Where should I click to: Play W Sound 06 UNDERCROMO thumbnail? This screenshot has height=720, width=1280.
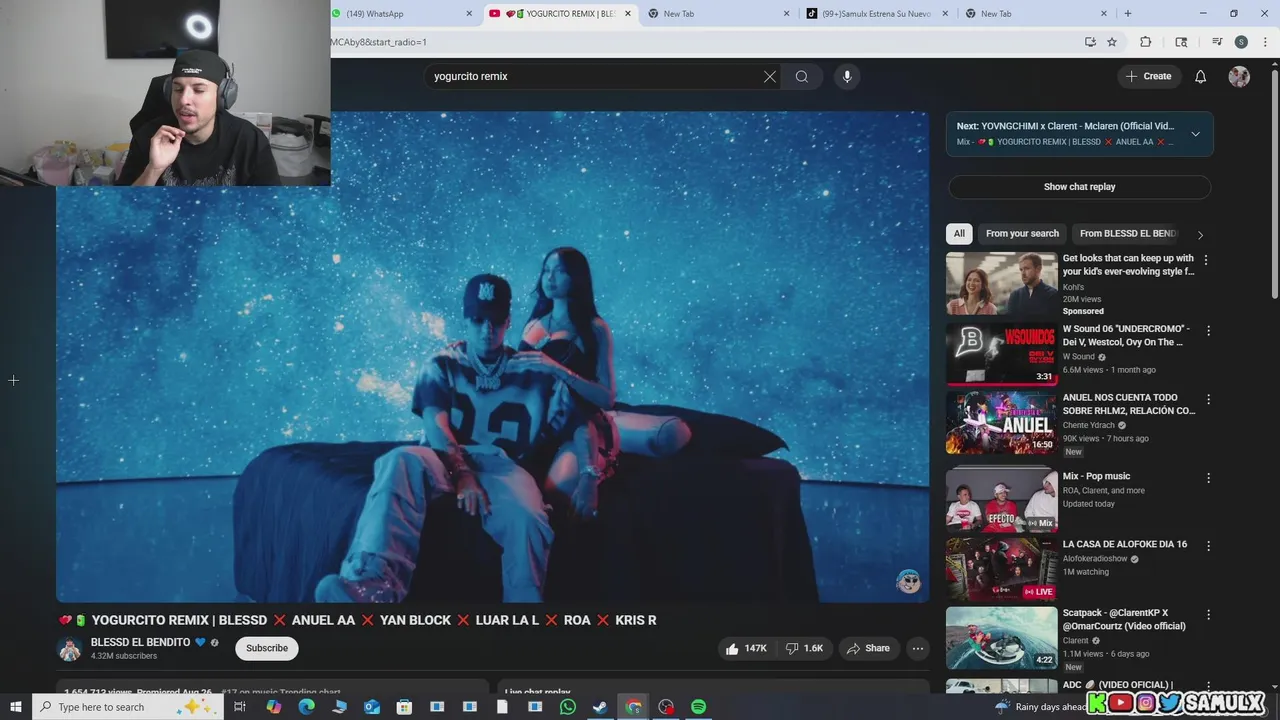pyautogui.click(x=1001, y=353)
